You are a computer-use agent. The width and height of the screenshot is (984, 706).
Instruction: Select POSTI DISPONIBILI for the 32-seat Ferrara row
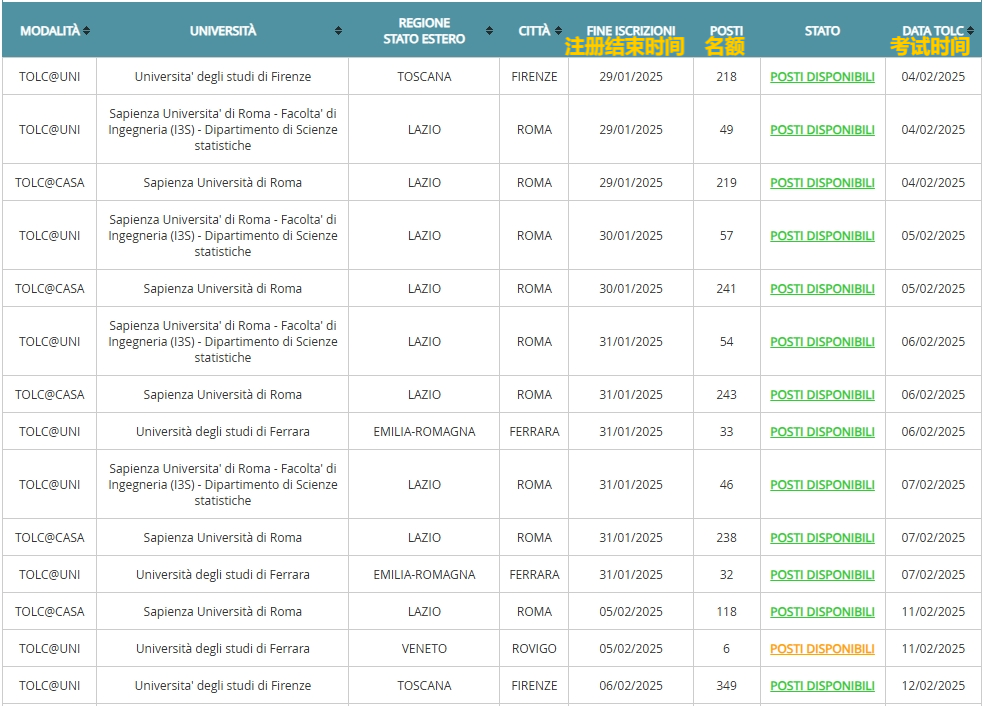822,575
